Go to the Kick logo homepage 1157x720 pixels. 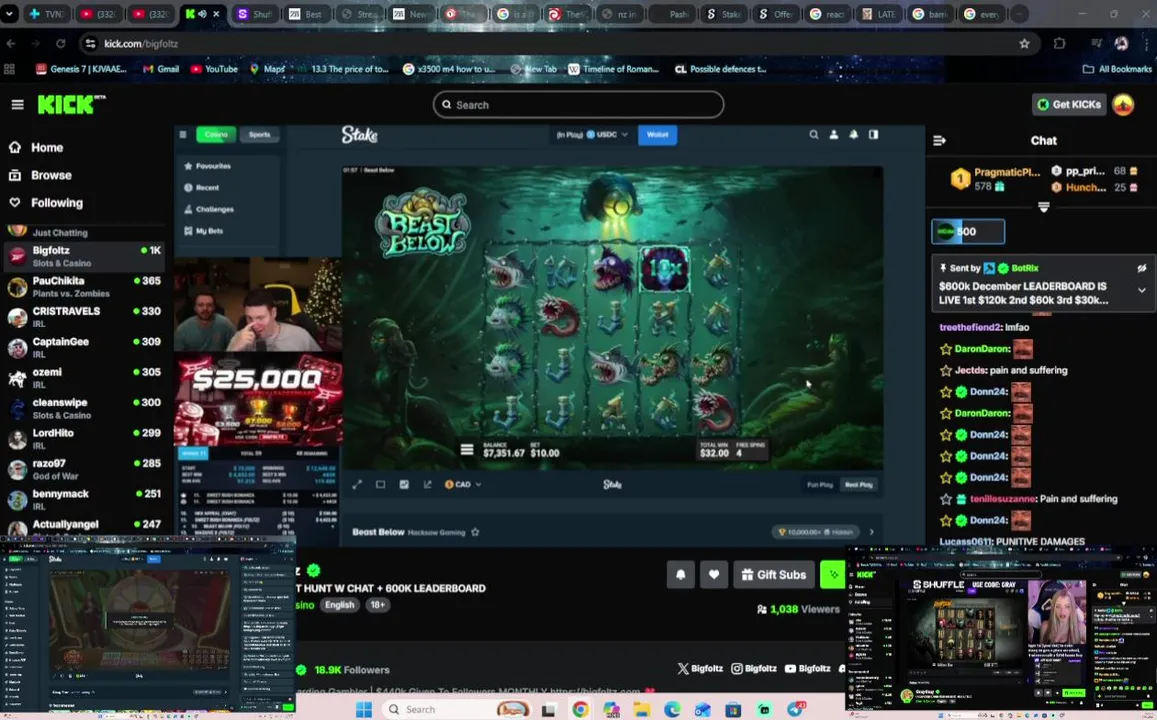[x=67, y=105]
